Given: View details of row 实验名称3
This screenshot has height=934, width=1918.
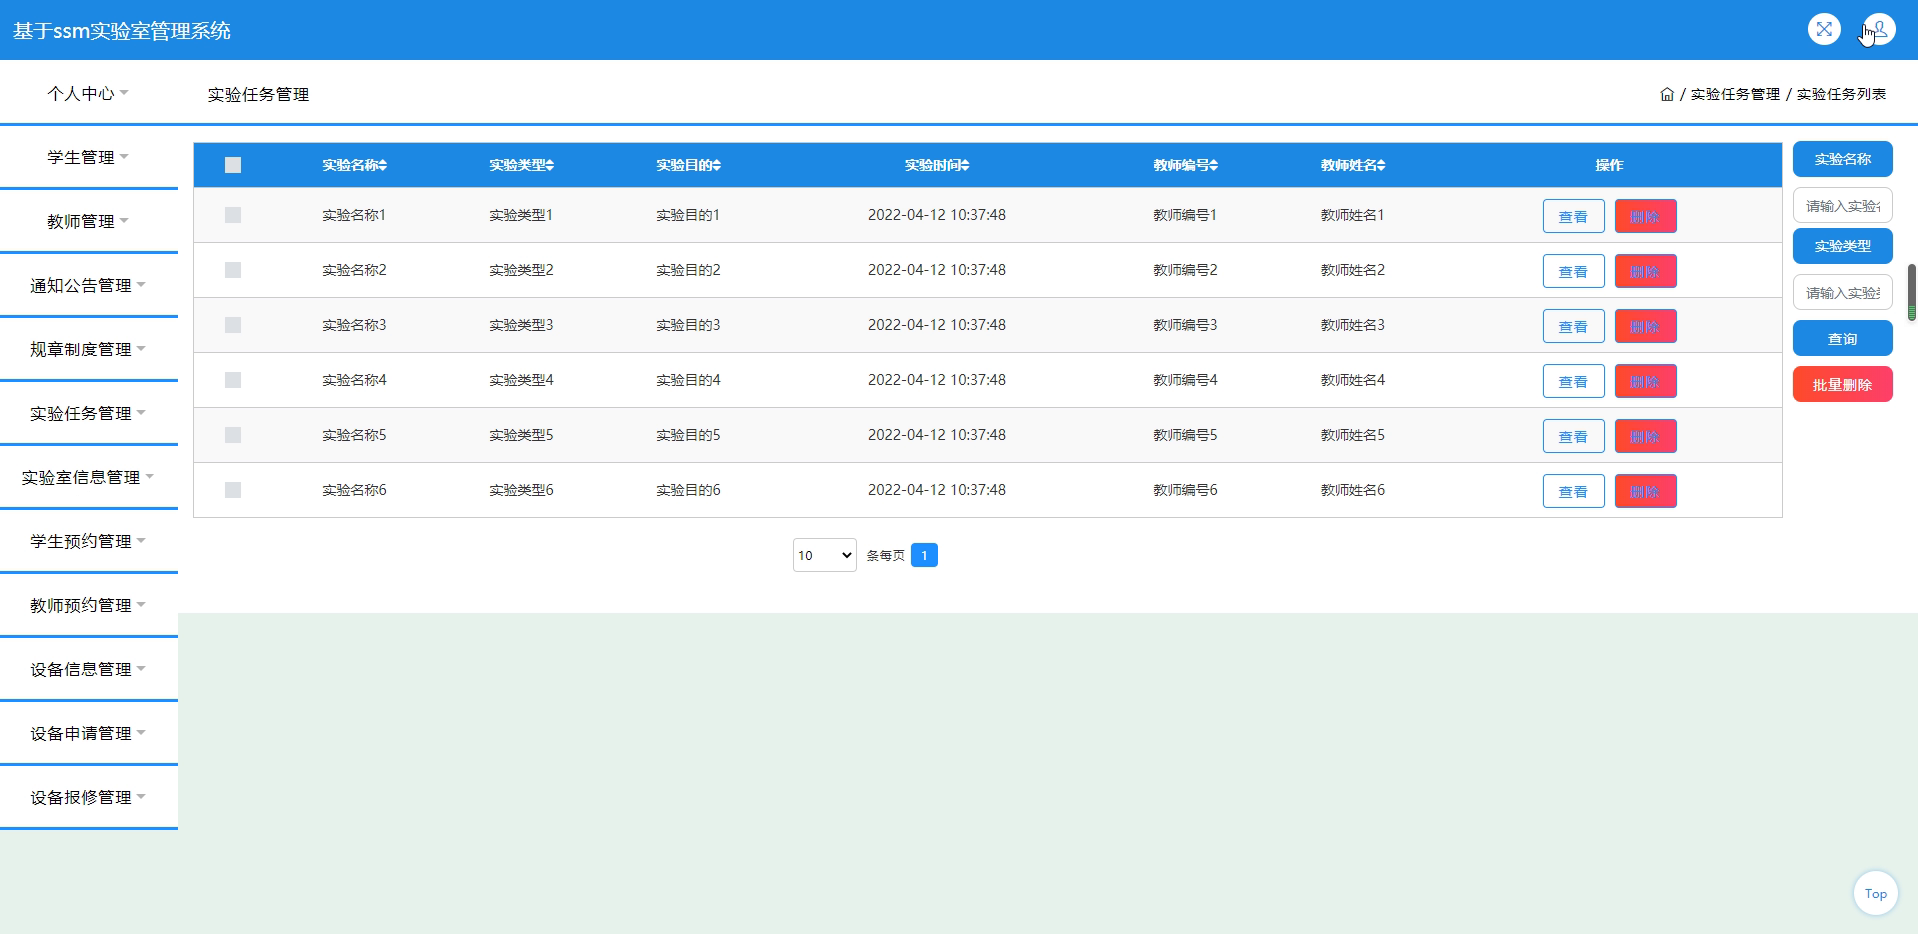Looking at the screenshot, I should 1573,326.
